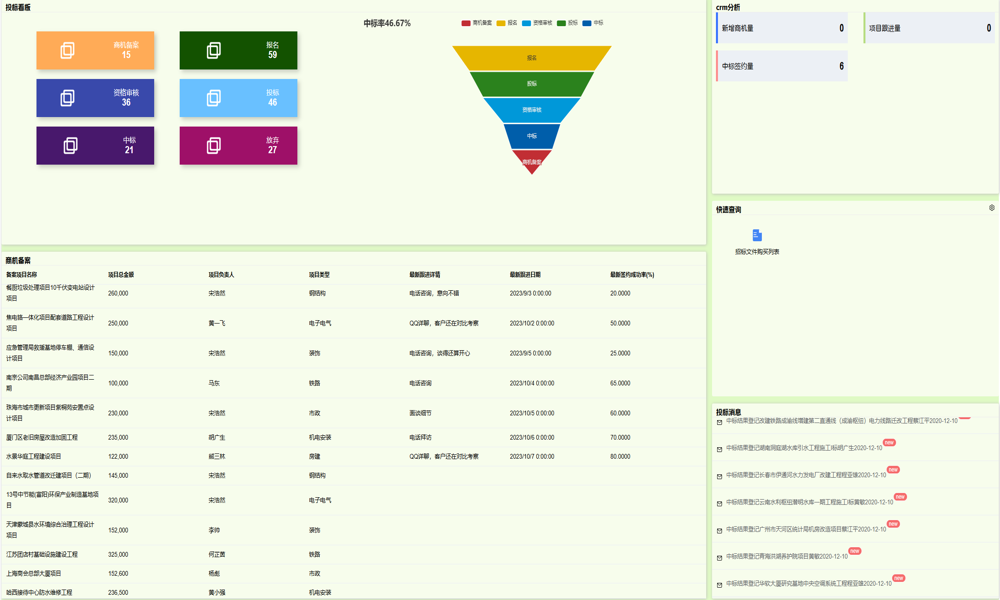The width and height of the screenshot is (1000, 600).
Task: Click the copy icon on 商机备案 card
Action: tap(68, 50)
